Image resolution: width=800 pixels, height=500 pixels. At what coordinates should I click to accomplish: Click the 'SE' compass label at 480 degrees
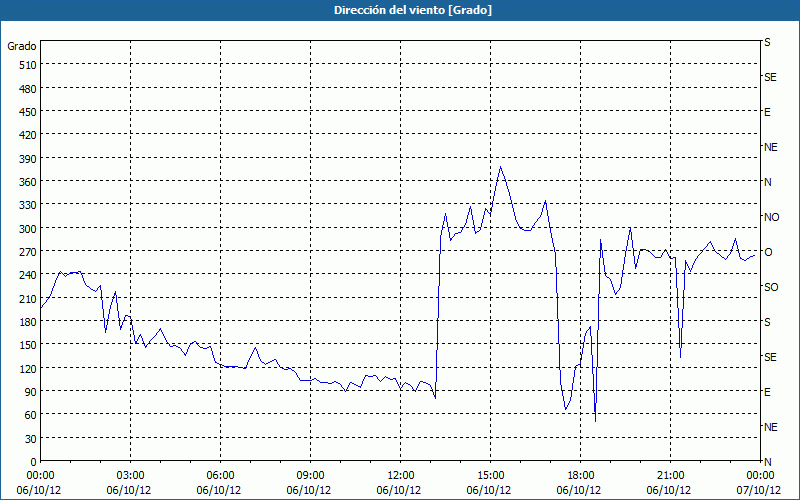coord(770,77)
